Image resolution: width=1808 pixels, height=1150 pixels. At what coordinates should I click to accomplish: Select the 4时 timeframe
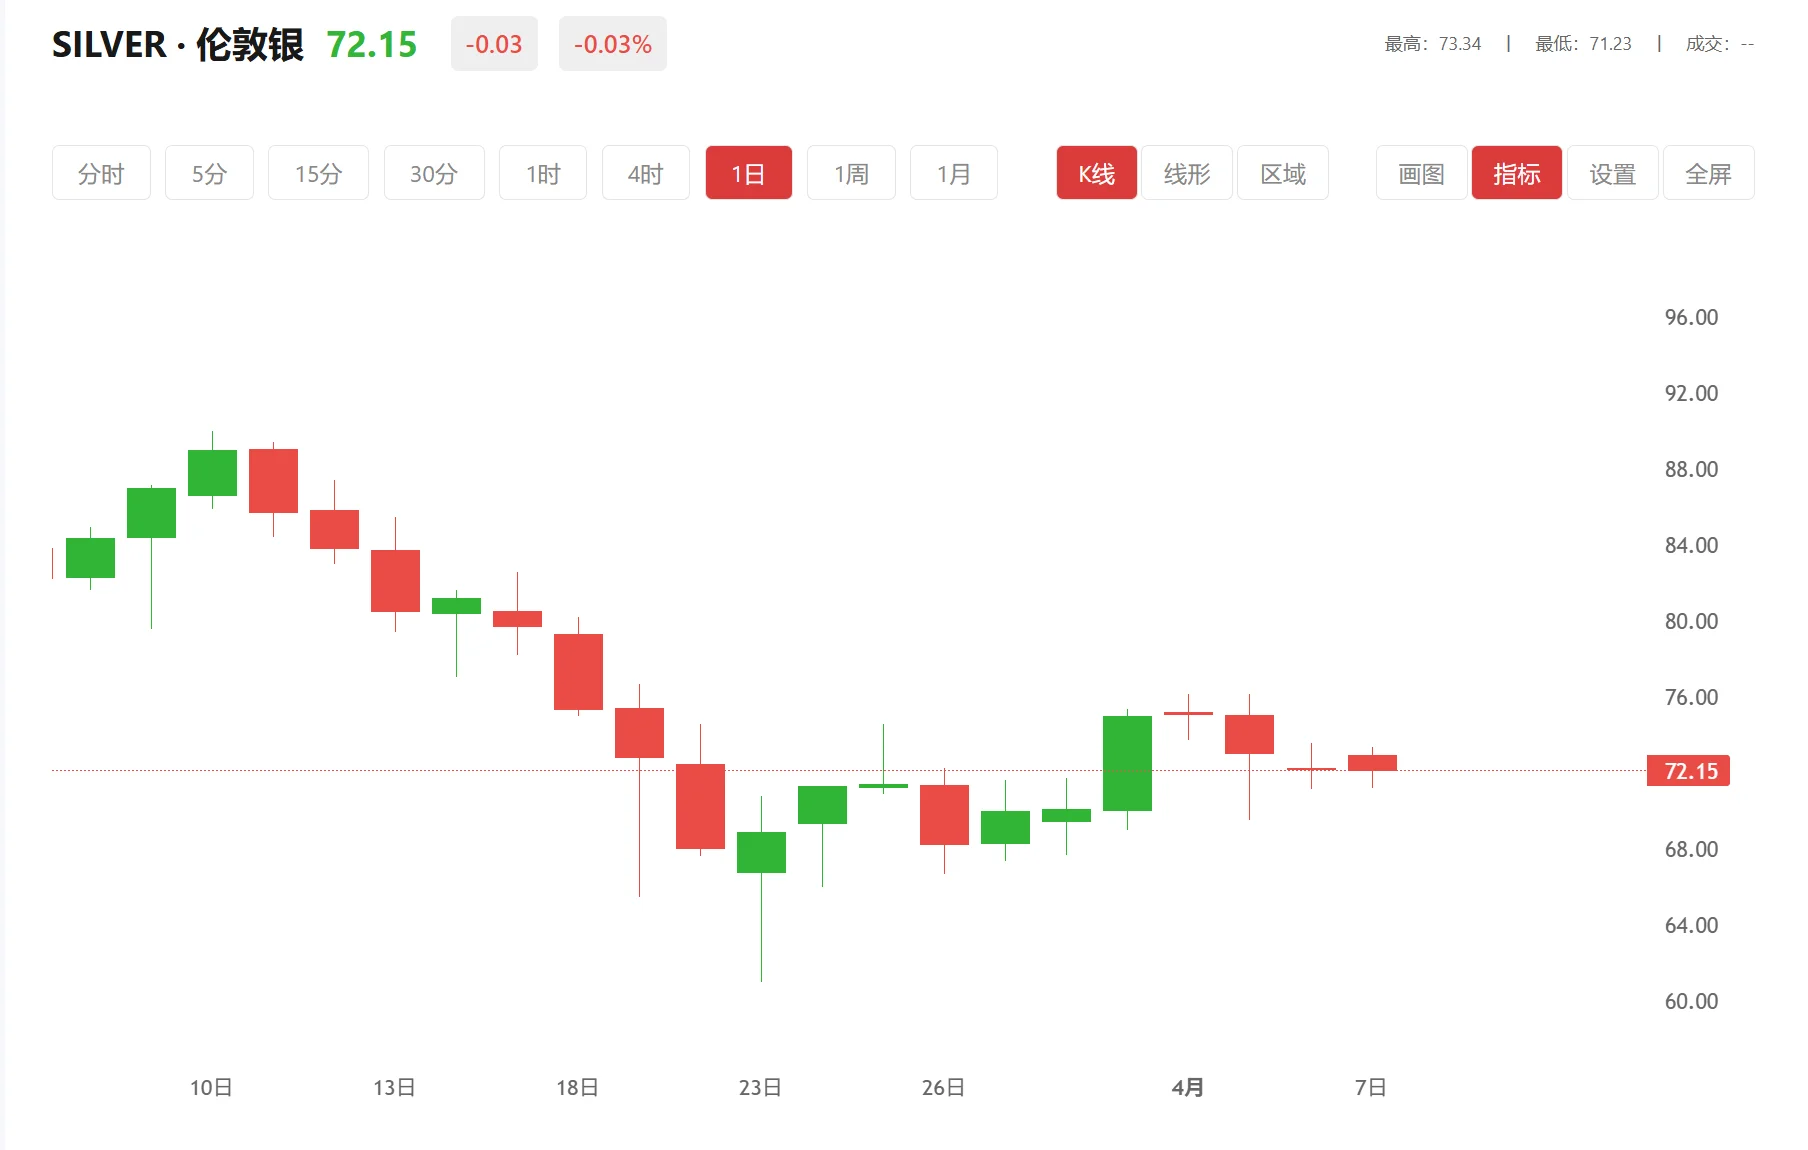coord(645,173)
